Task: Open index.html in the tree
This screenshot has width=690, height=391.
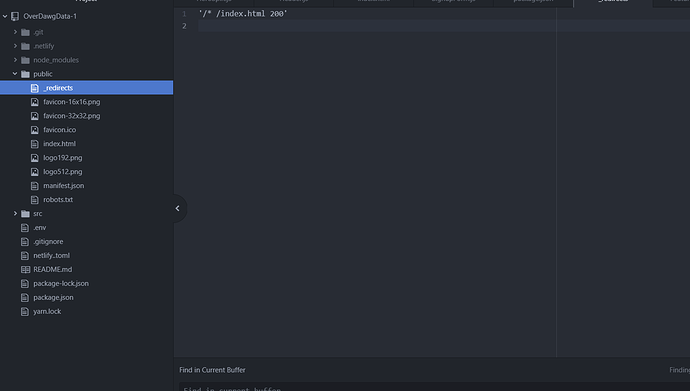Action: pos(59,144)
